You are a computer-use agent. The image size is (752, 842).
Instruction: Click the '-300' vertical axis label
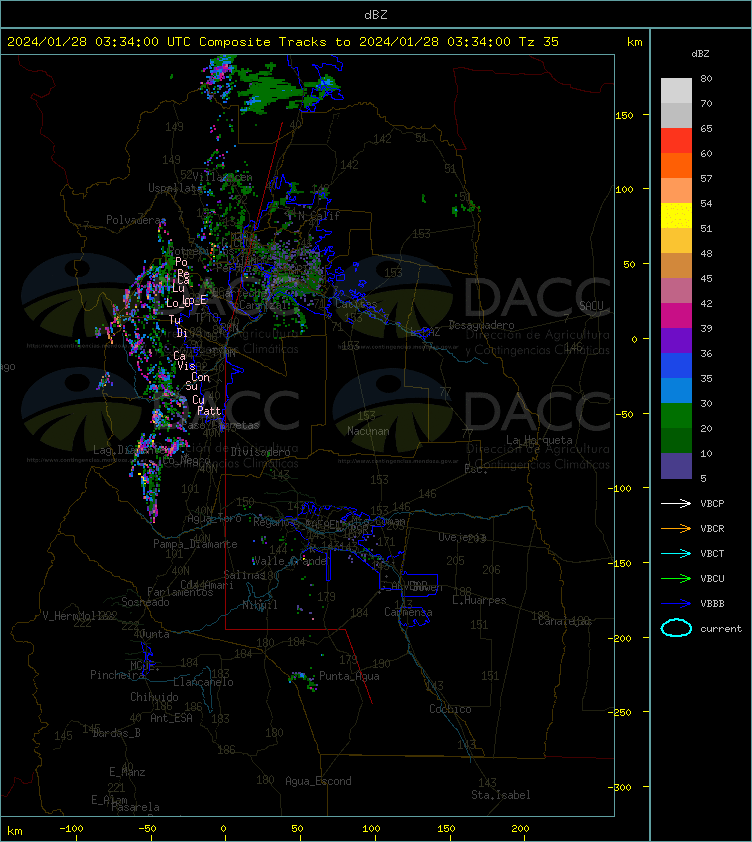[x=620, y=787]
